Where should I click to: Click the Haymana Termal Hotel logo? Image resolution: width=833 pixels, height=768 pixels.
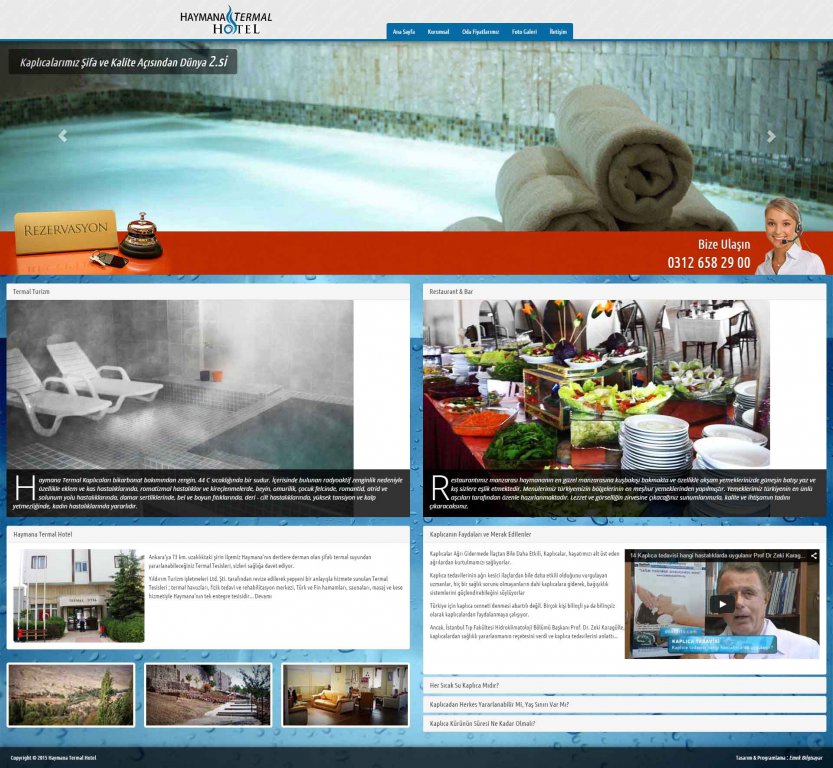[x=226, y=19]
